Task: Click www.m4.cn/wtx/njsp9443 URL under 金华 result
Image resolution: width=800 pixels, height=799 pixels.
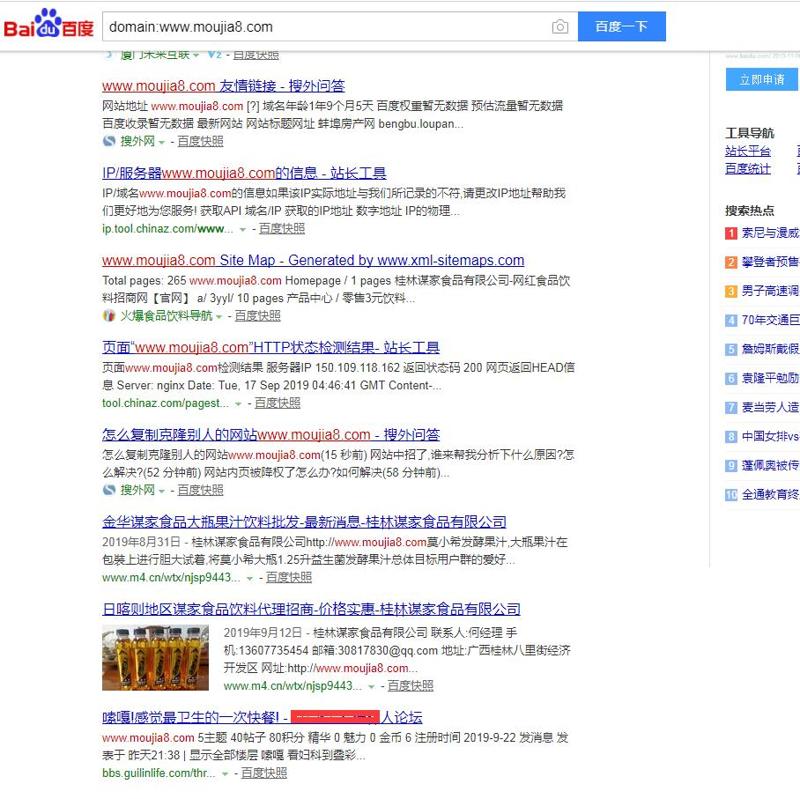Action: pyautogui.click(x=171, y=578)
